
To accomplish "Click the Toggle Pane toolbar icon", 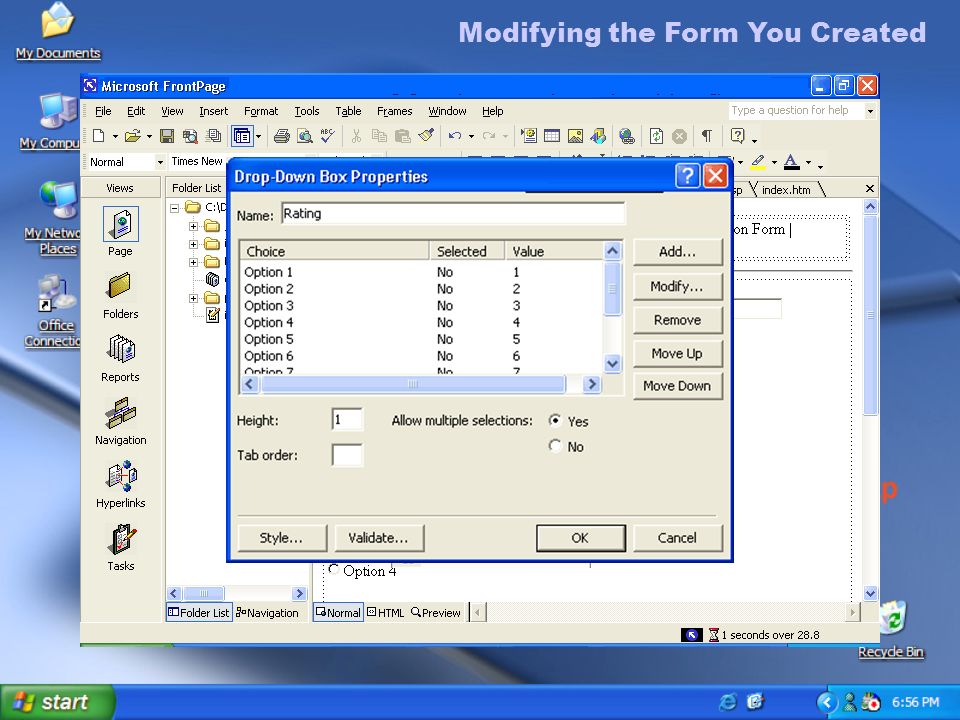I will [x=242, y=136].
